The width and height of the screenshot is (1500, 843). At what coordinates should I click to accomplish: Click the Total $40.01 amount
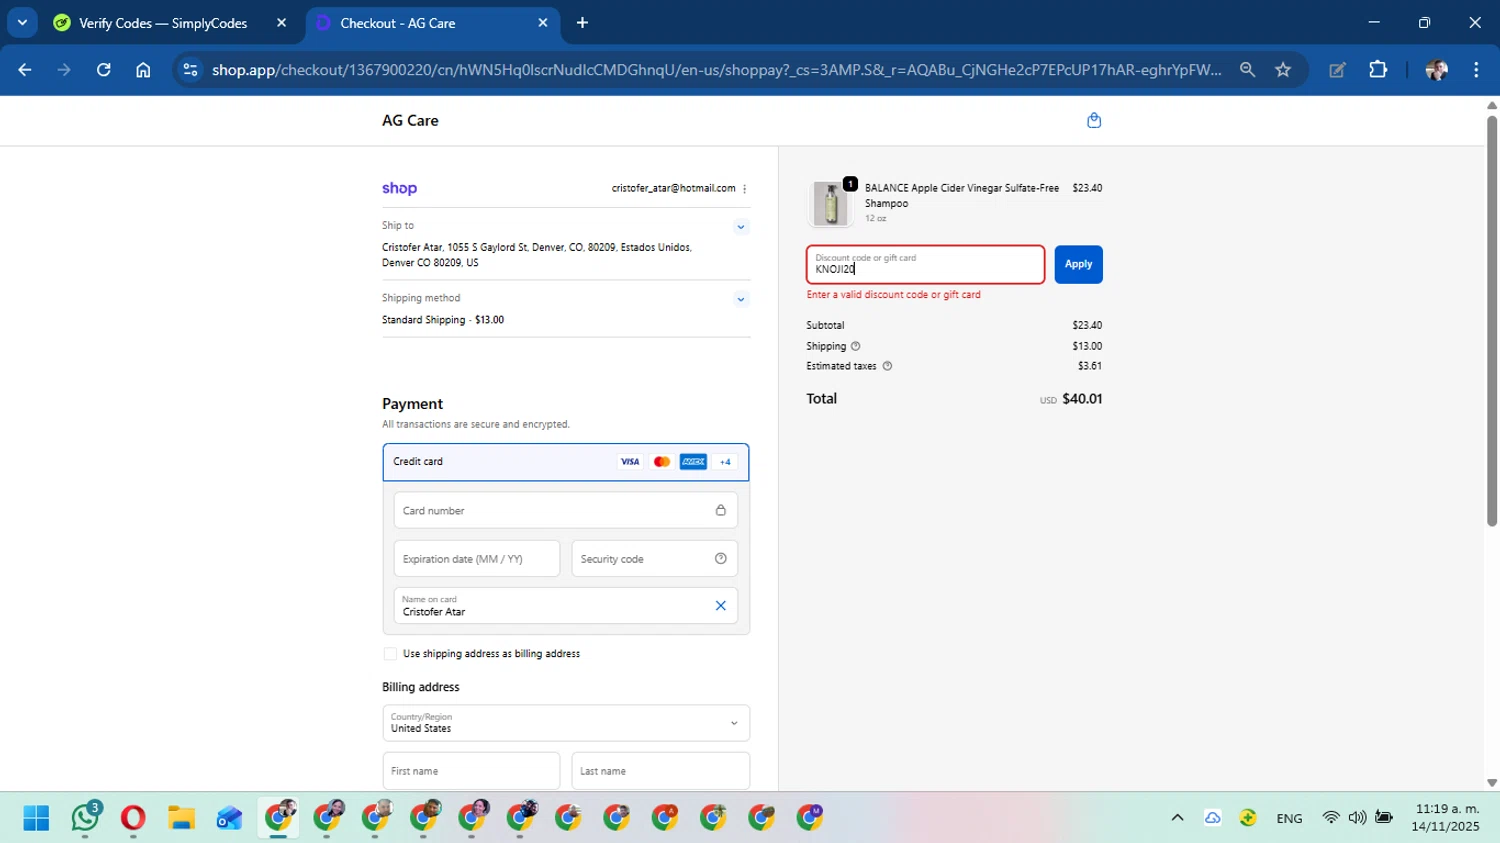click(1082, 399)
